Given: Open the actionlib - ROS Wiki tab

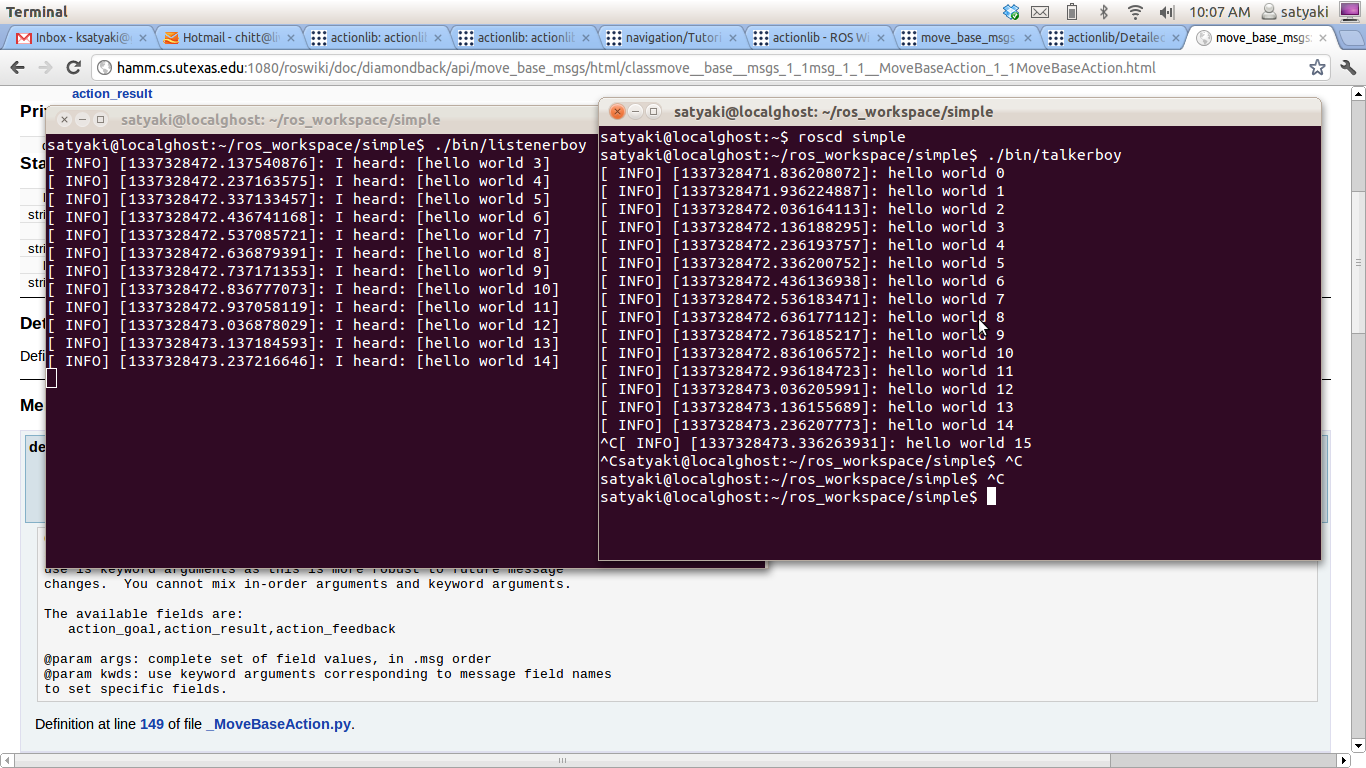Looking at the screenshot, I should pyautogui.click(x=818, y=38).
